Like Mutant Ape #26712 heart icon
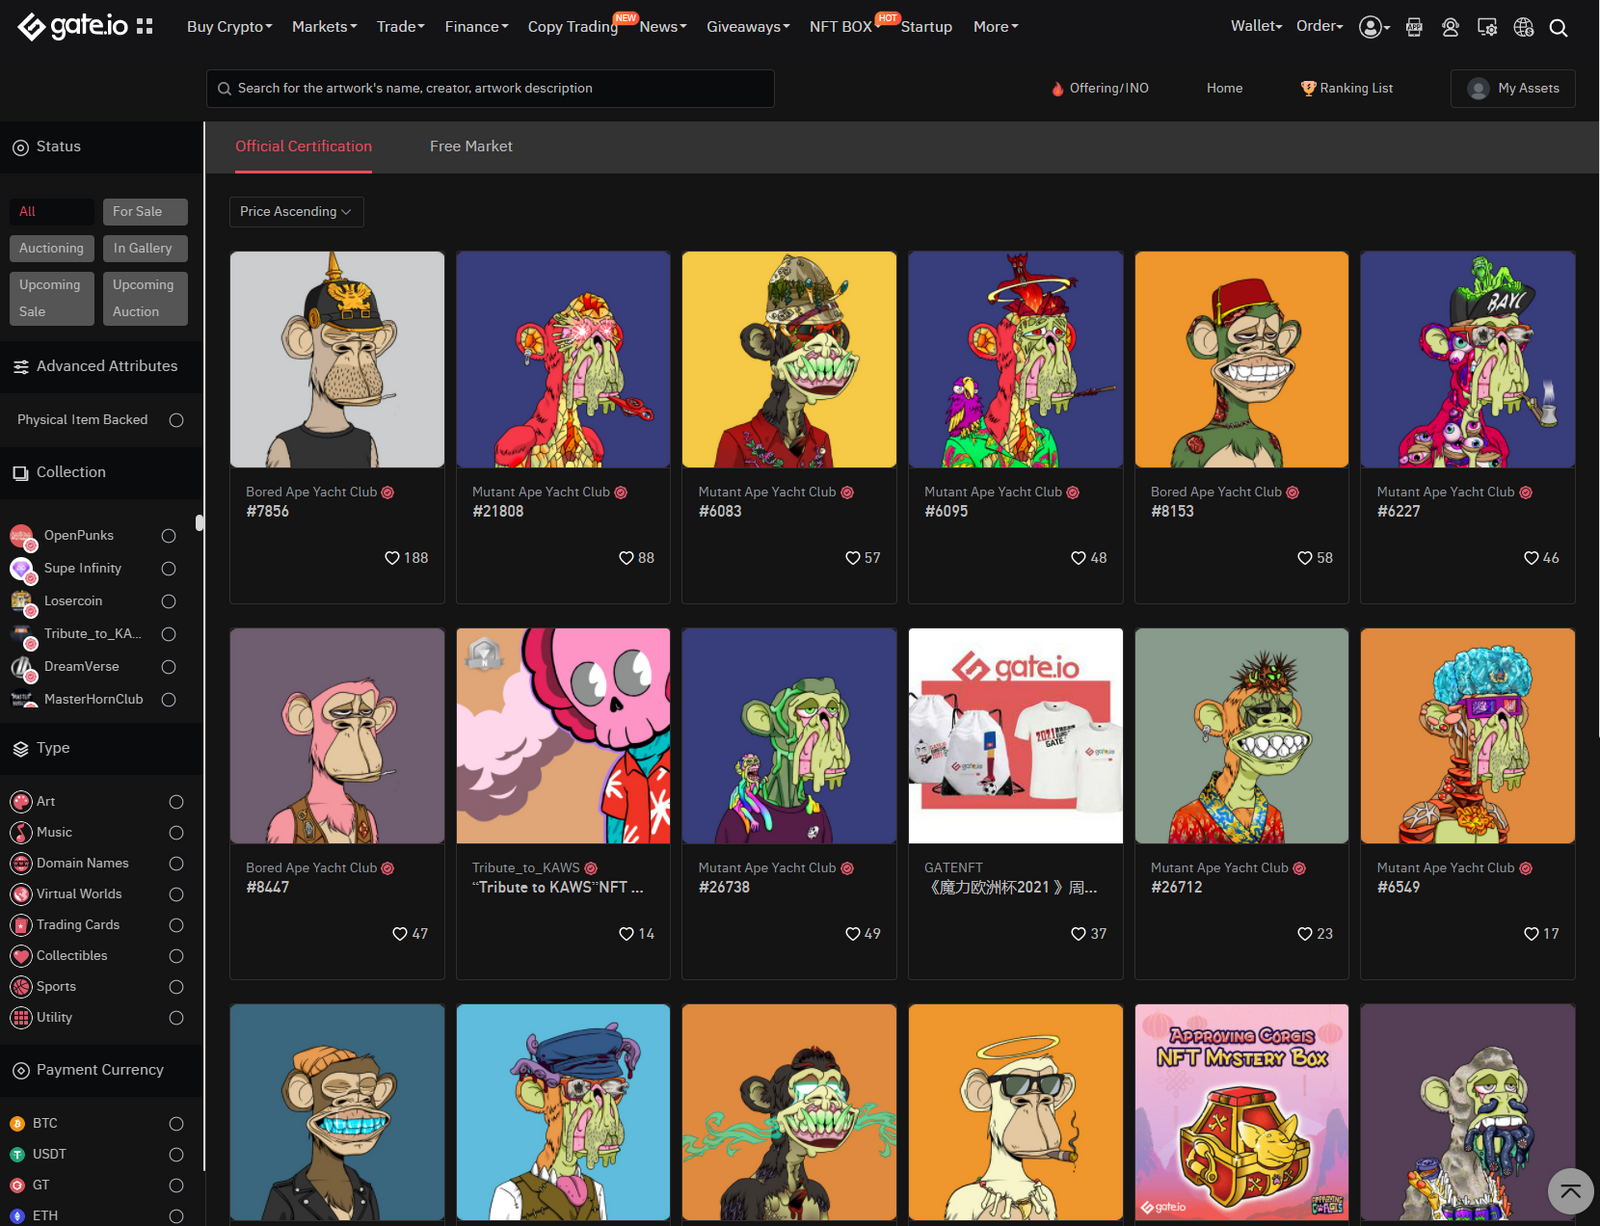The width and height of the screenshot is (1600, 1226). coord(1304,934)
